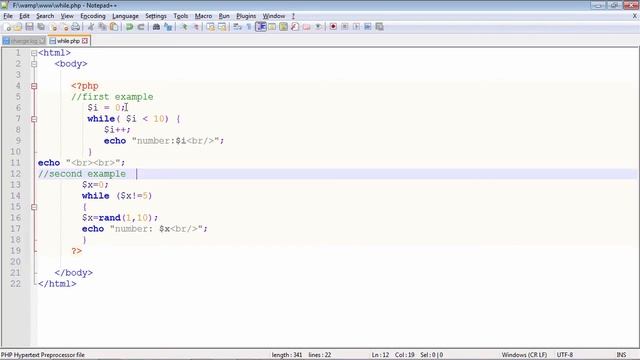Click Run Macro Multiple Times icon
Screen dimensions: 640x360
point(368,27)
